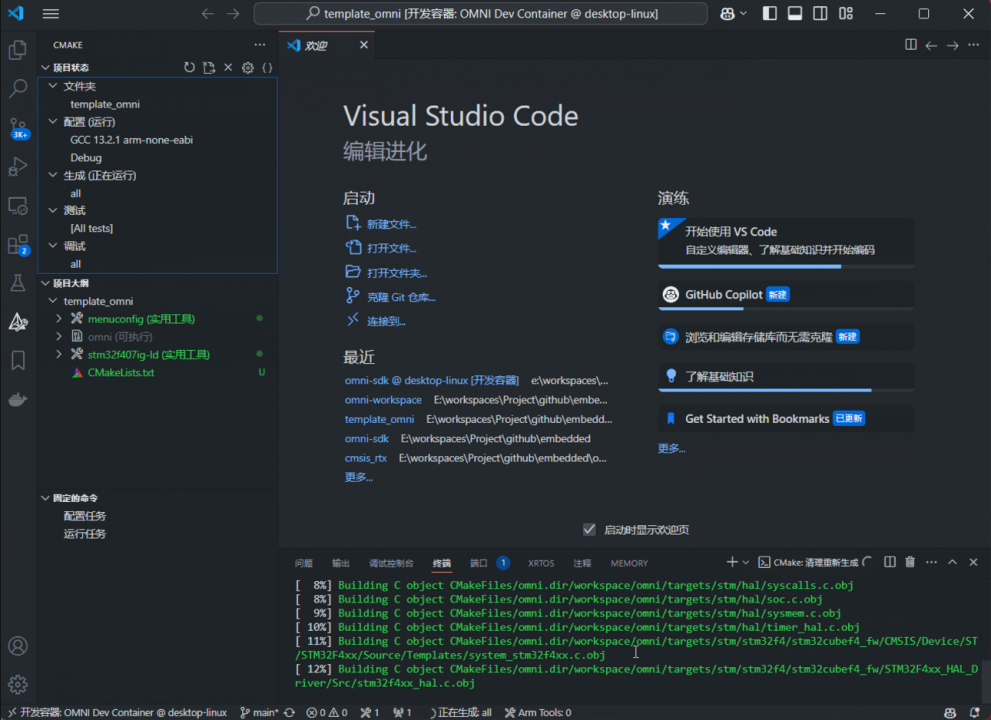Switch to the 调试控制台 panel tab
This screenshot has height=720, width=991.
point(391,563)
